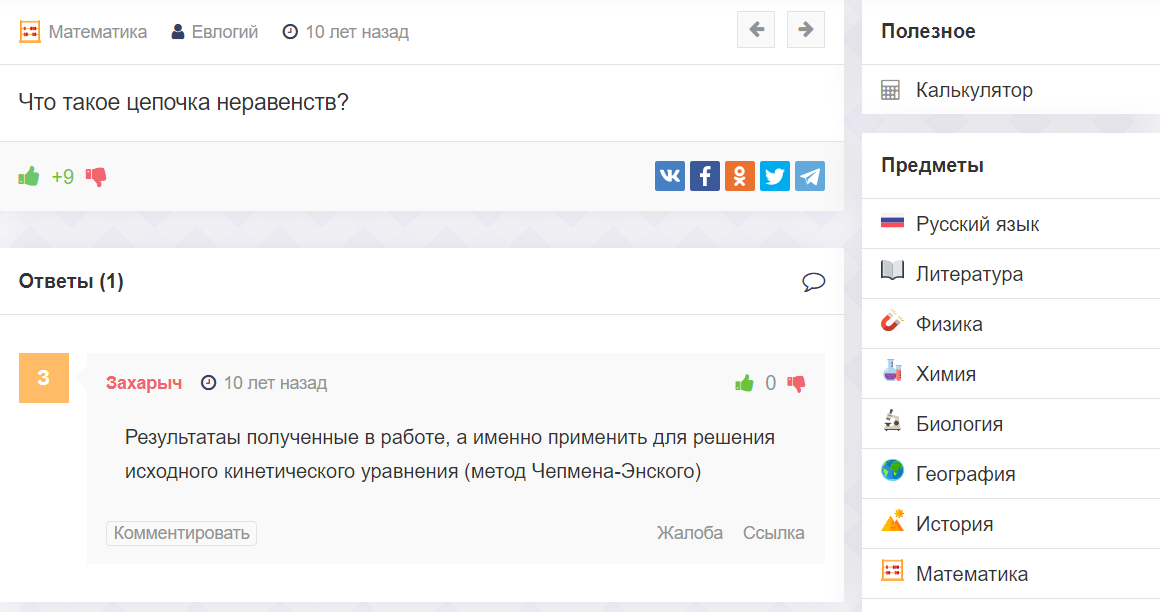Go to previous question with left arrow

click(756, 30)
